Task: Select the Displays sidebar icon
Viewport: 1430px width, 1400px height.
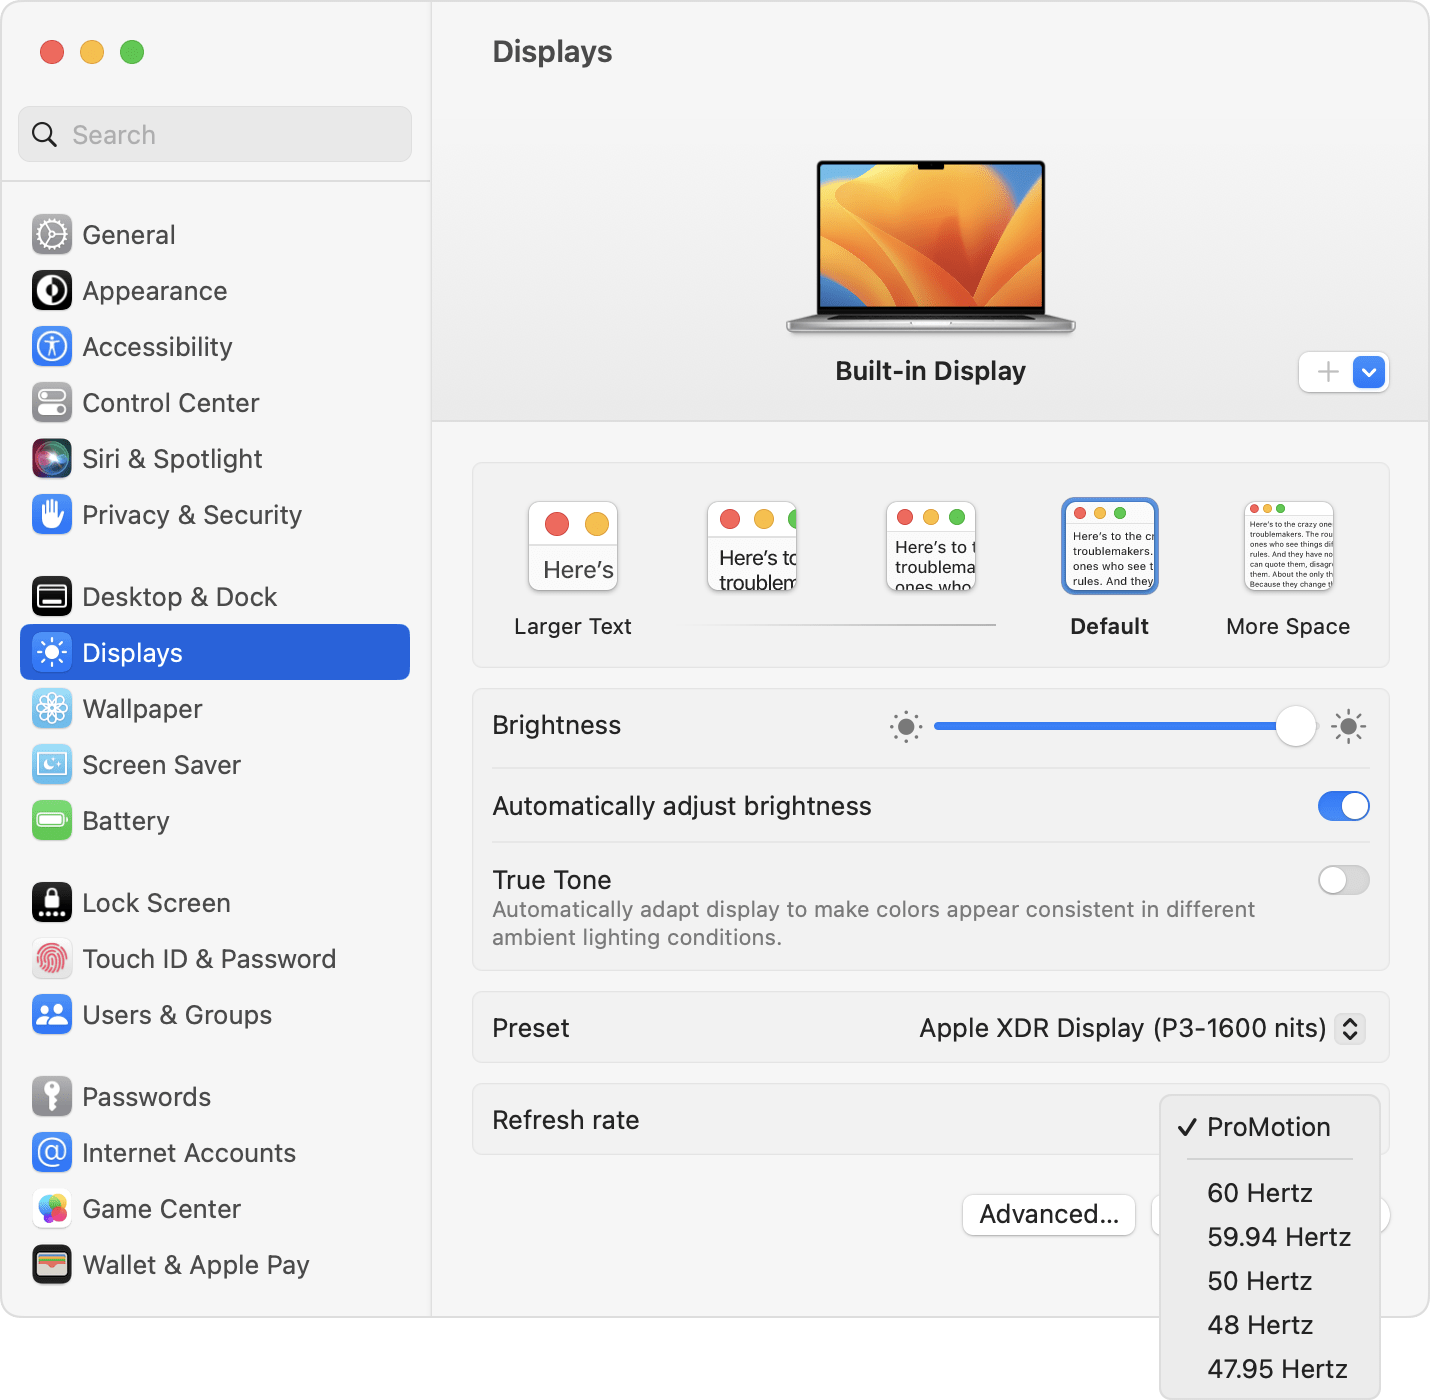Action: tap(51, 652)
